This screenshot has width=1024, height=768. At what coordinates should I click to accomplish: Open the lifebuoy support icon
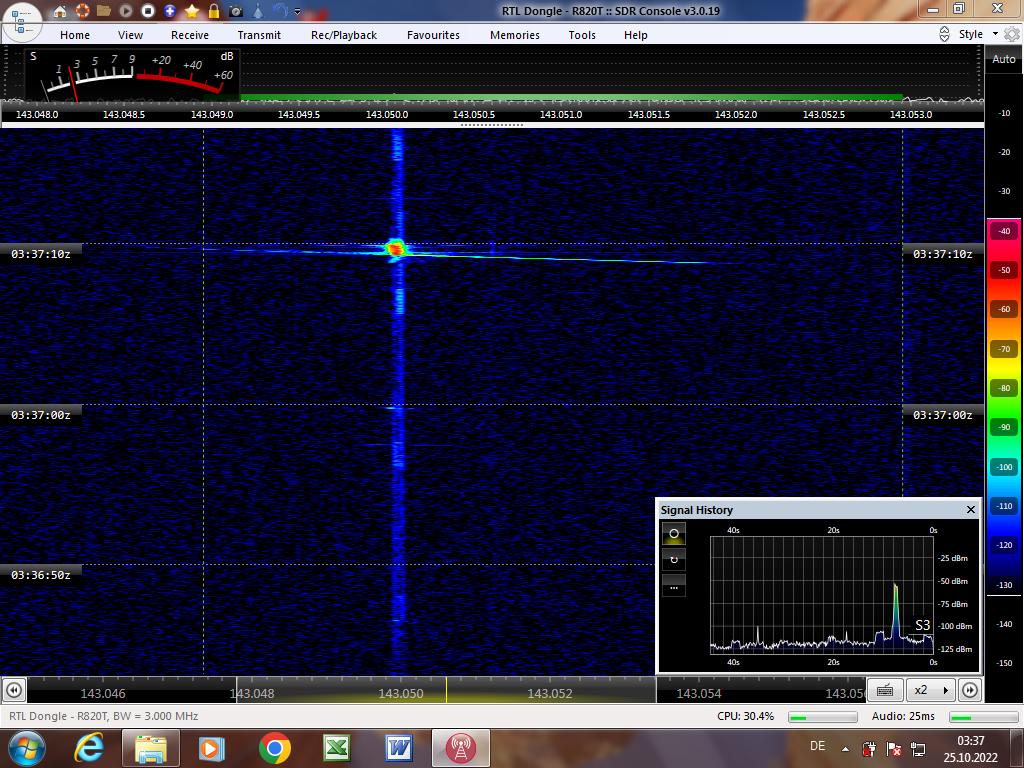tap(82, 11)
